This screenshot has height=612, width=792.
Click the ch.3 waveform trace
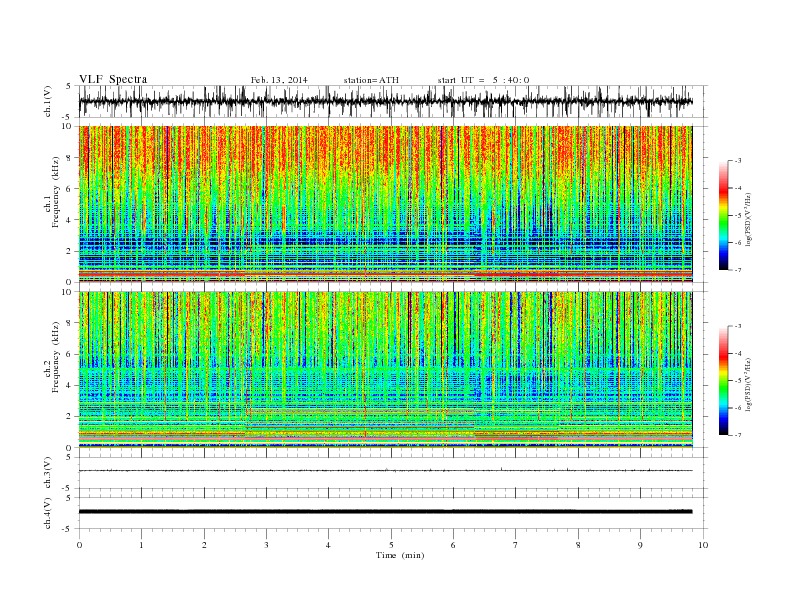click(385, 471)
